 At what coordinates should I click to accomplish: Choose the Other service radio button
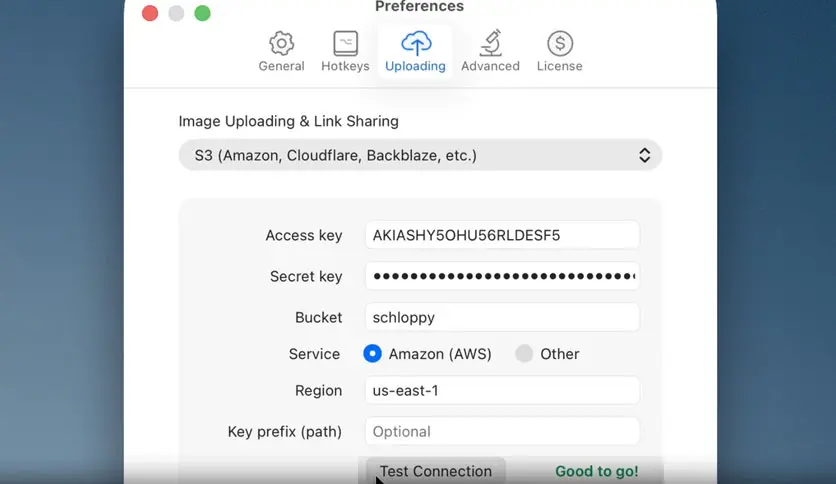point(524,353)
